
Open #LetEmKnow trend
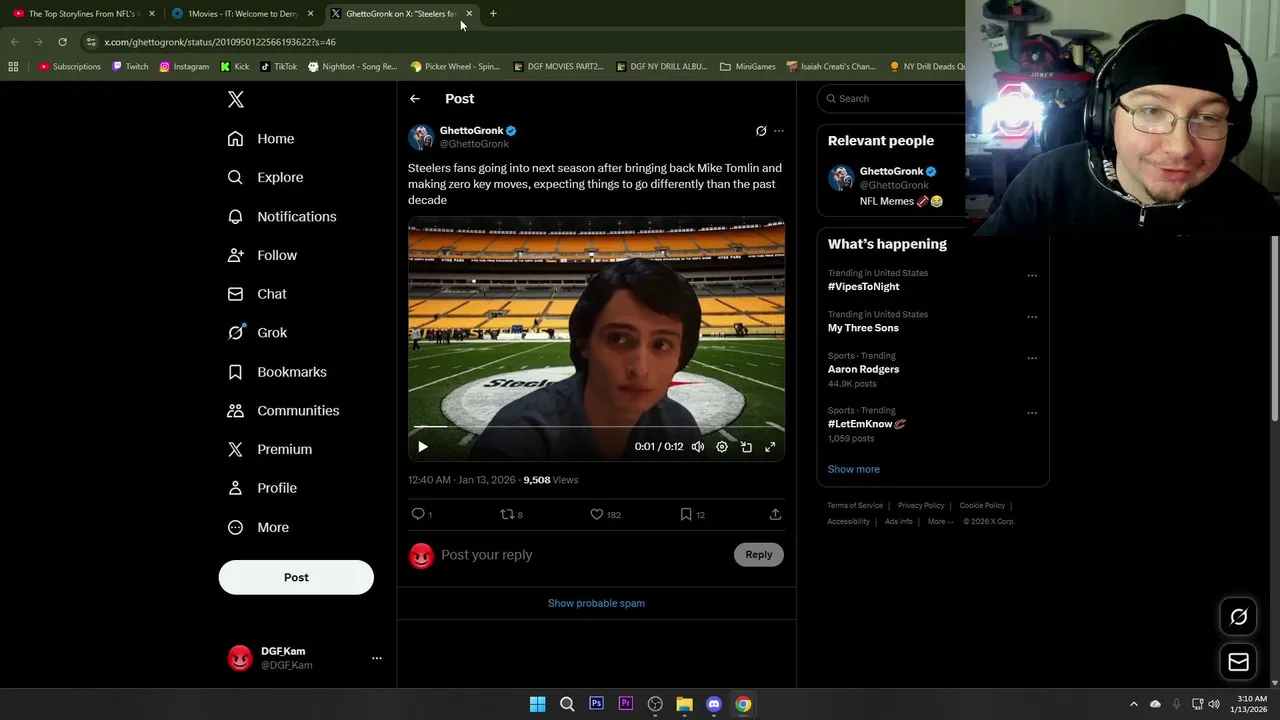866,424
